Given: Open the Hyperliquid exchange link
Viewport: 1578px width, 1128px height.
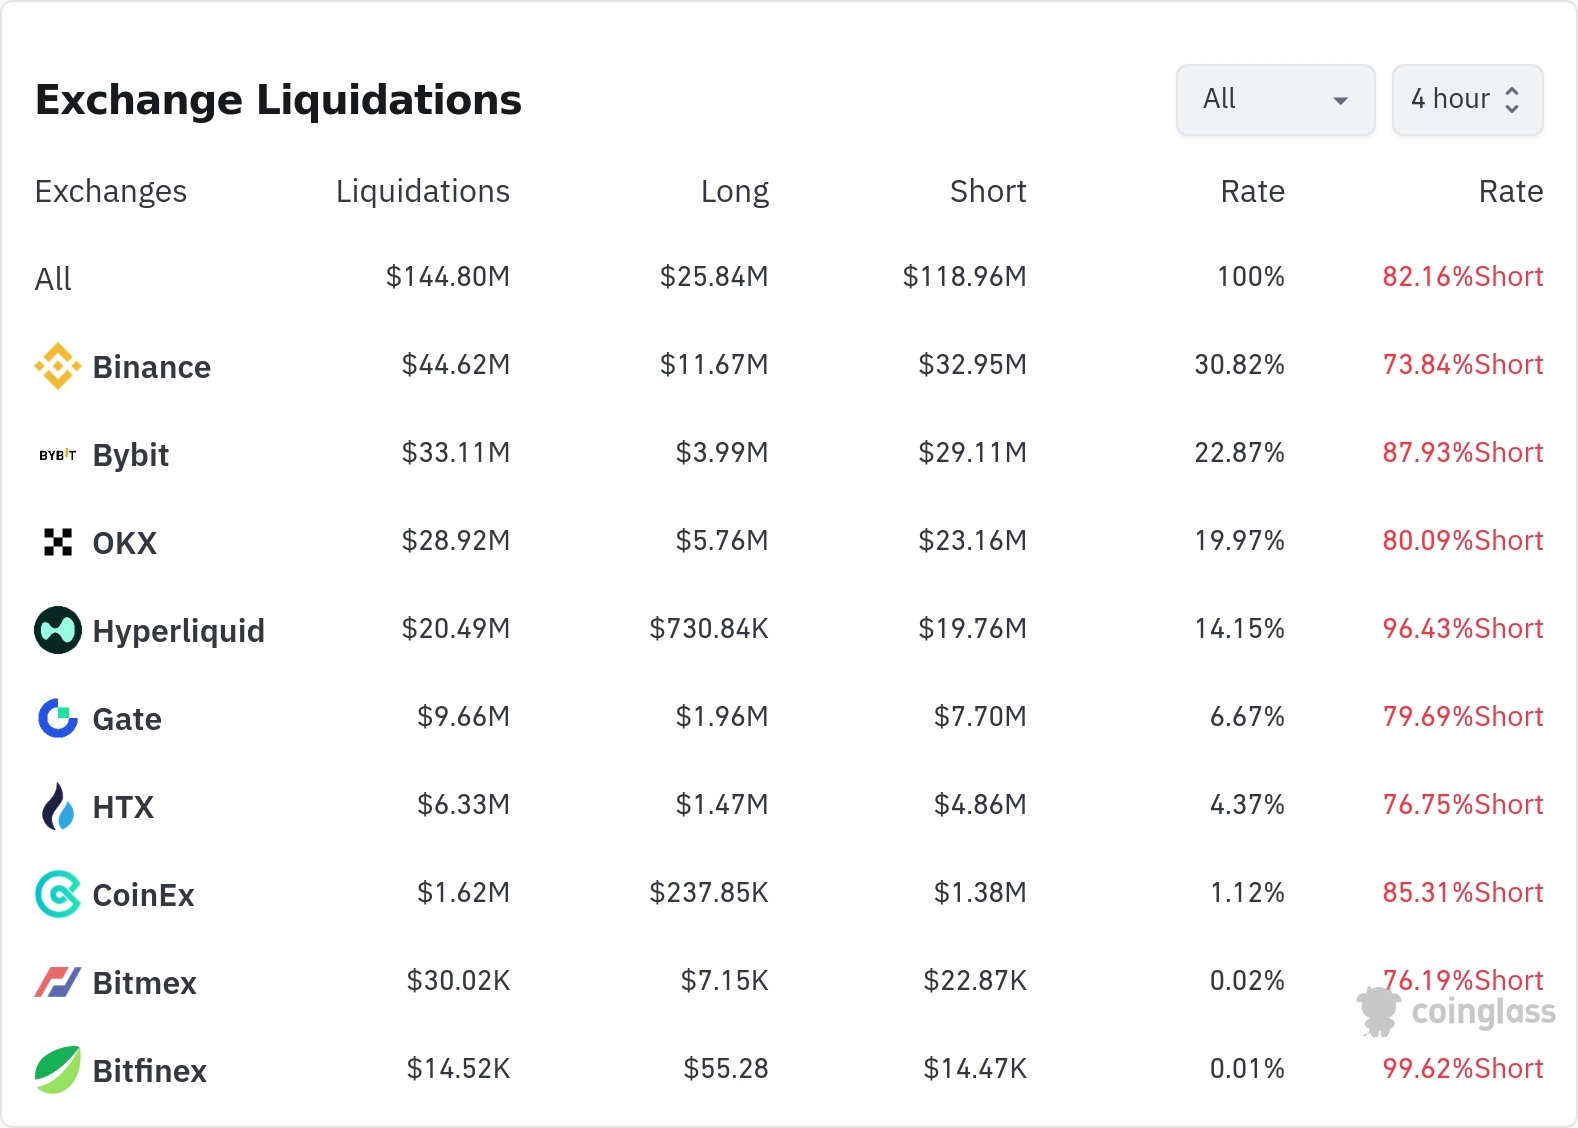Looking at the screenshot, I should click(x=178, y=631).
